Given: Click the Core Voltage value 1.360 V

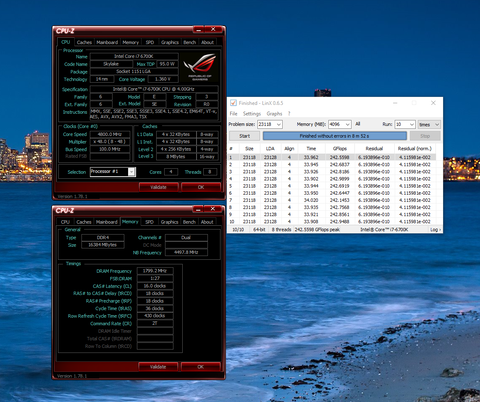Looking at the screenshot, I should [x=163, y=79].
